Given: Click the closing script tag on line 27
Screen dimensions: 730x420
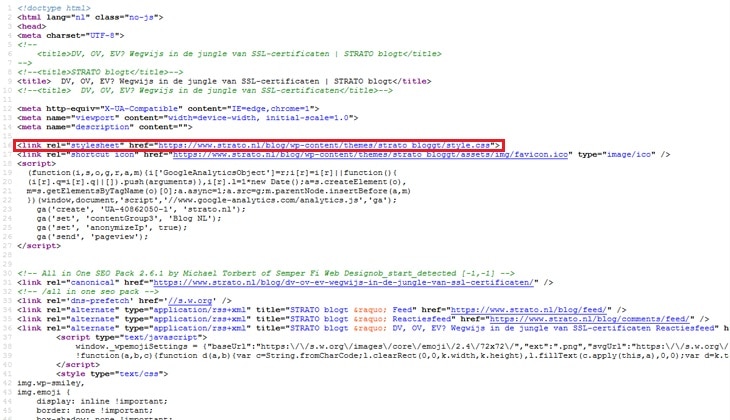Looking at the screenshot, I should coord(39,246).
